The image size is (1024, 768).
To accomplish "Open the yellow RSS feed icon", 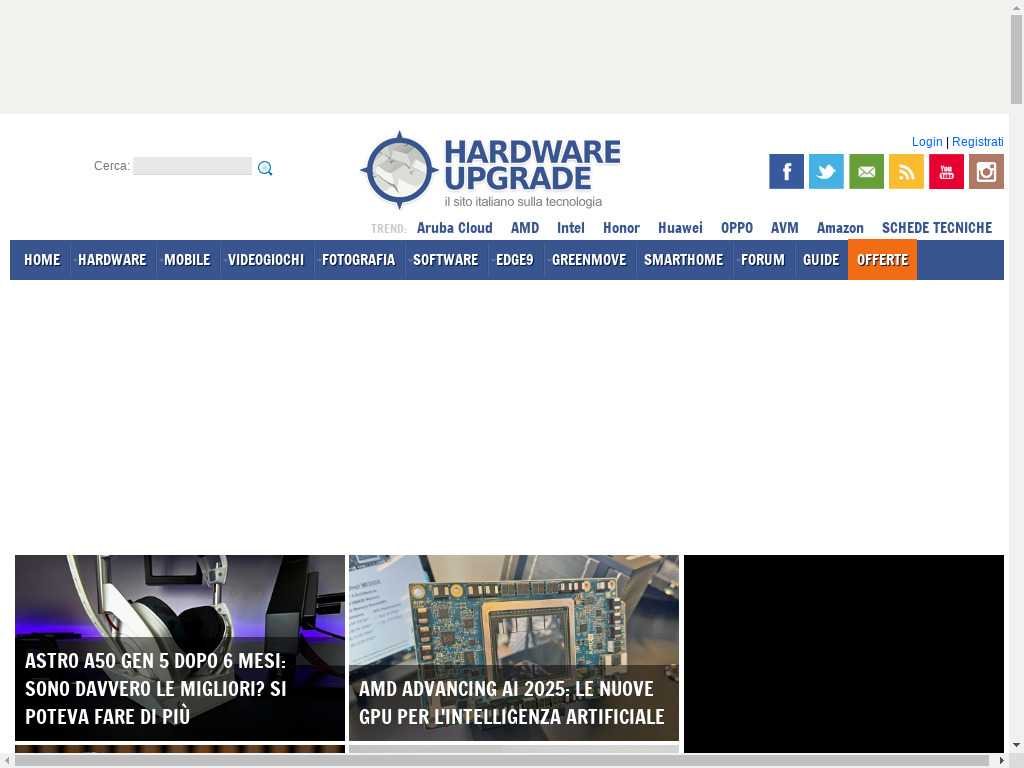I will [906, 171].
